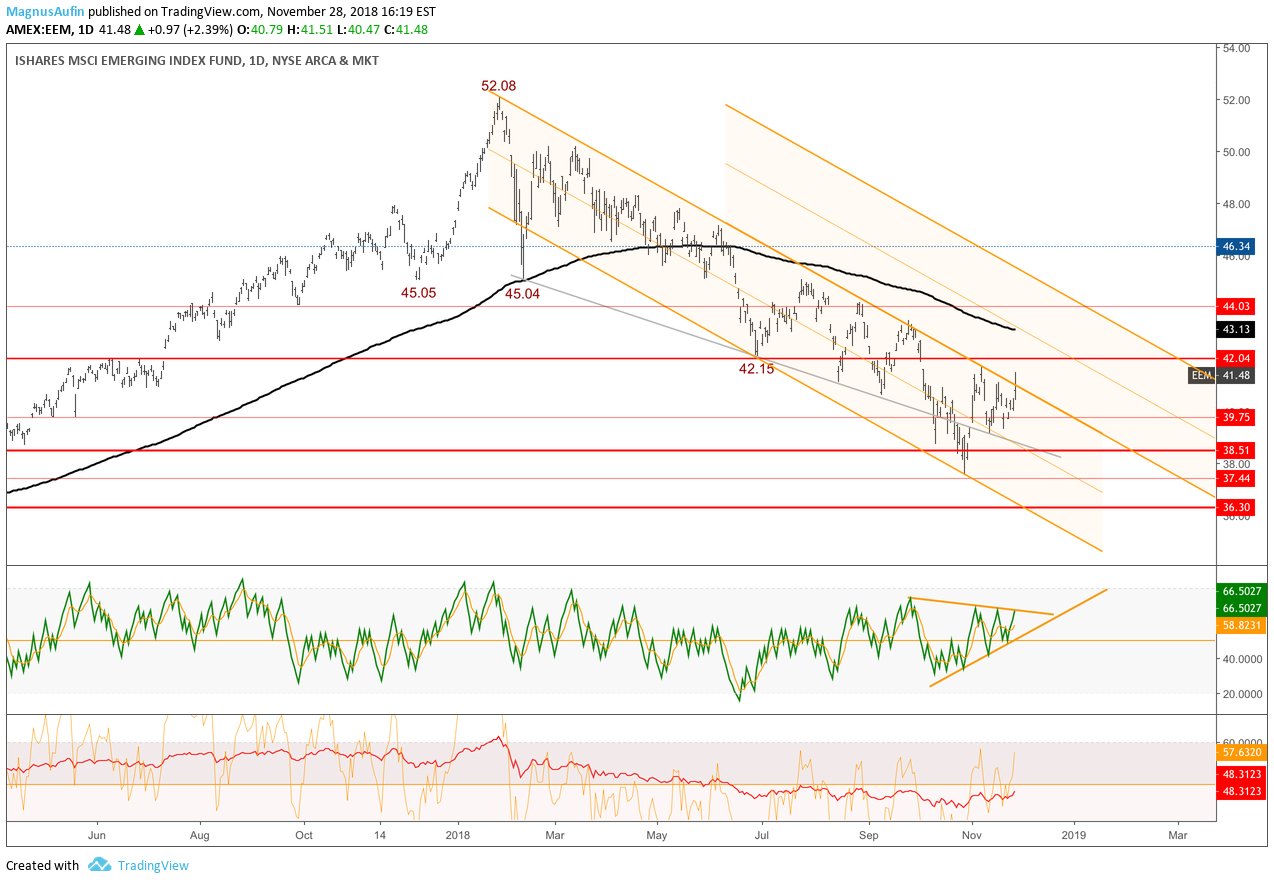Click the 2018 time axis label
Image resolution: width=1274 pixels, height=883 pixels.
point(458,833)
